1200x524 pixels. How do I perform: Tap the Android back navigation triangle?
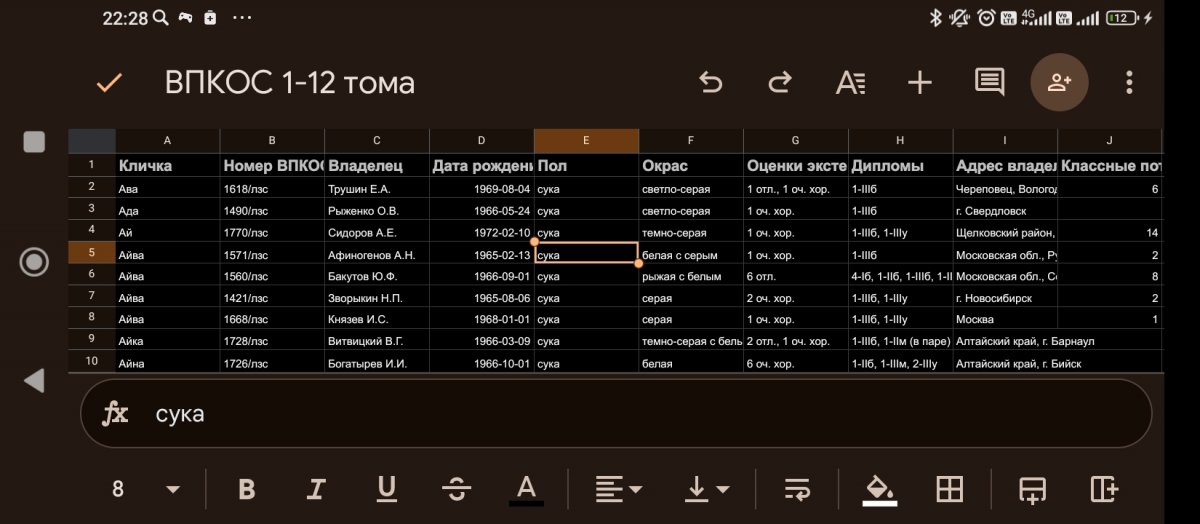[34, 380]
